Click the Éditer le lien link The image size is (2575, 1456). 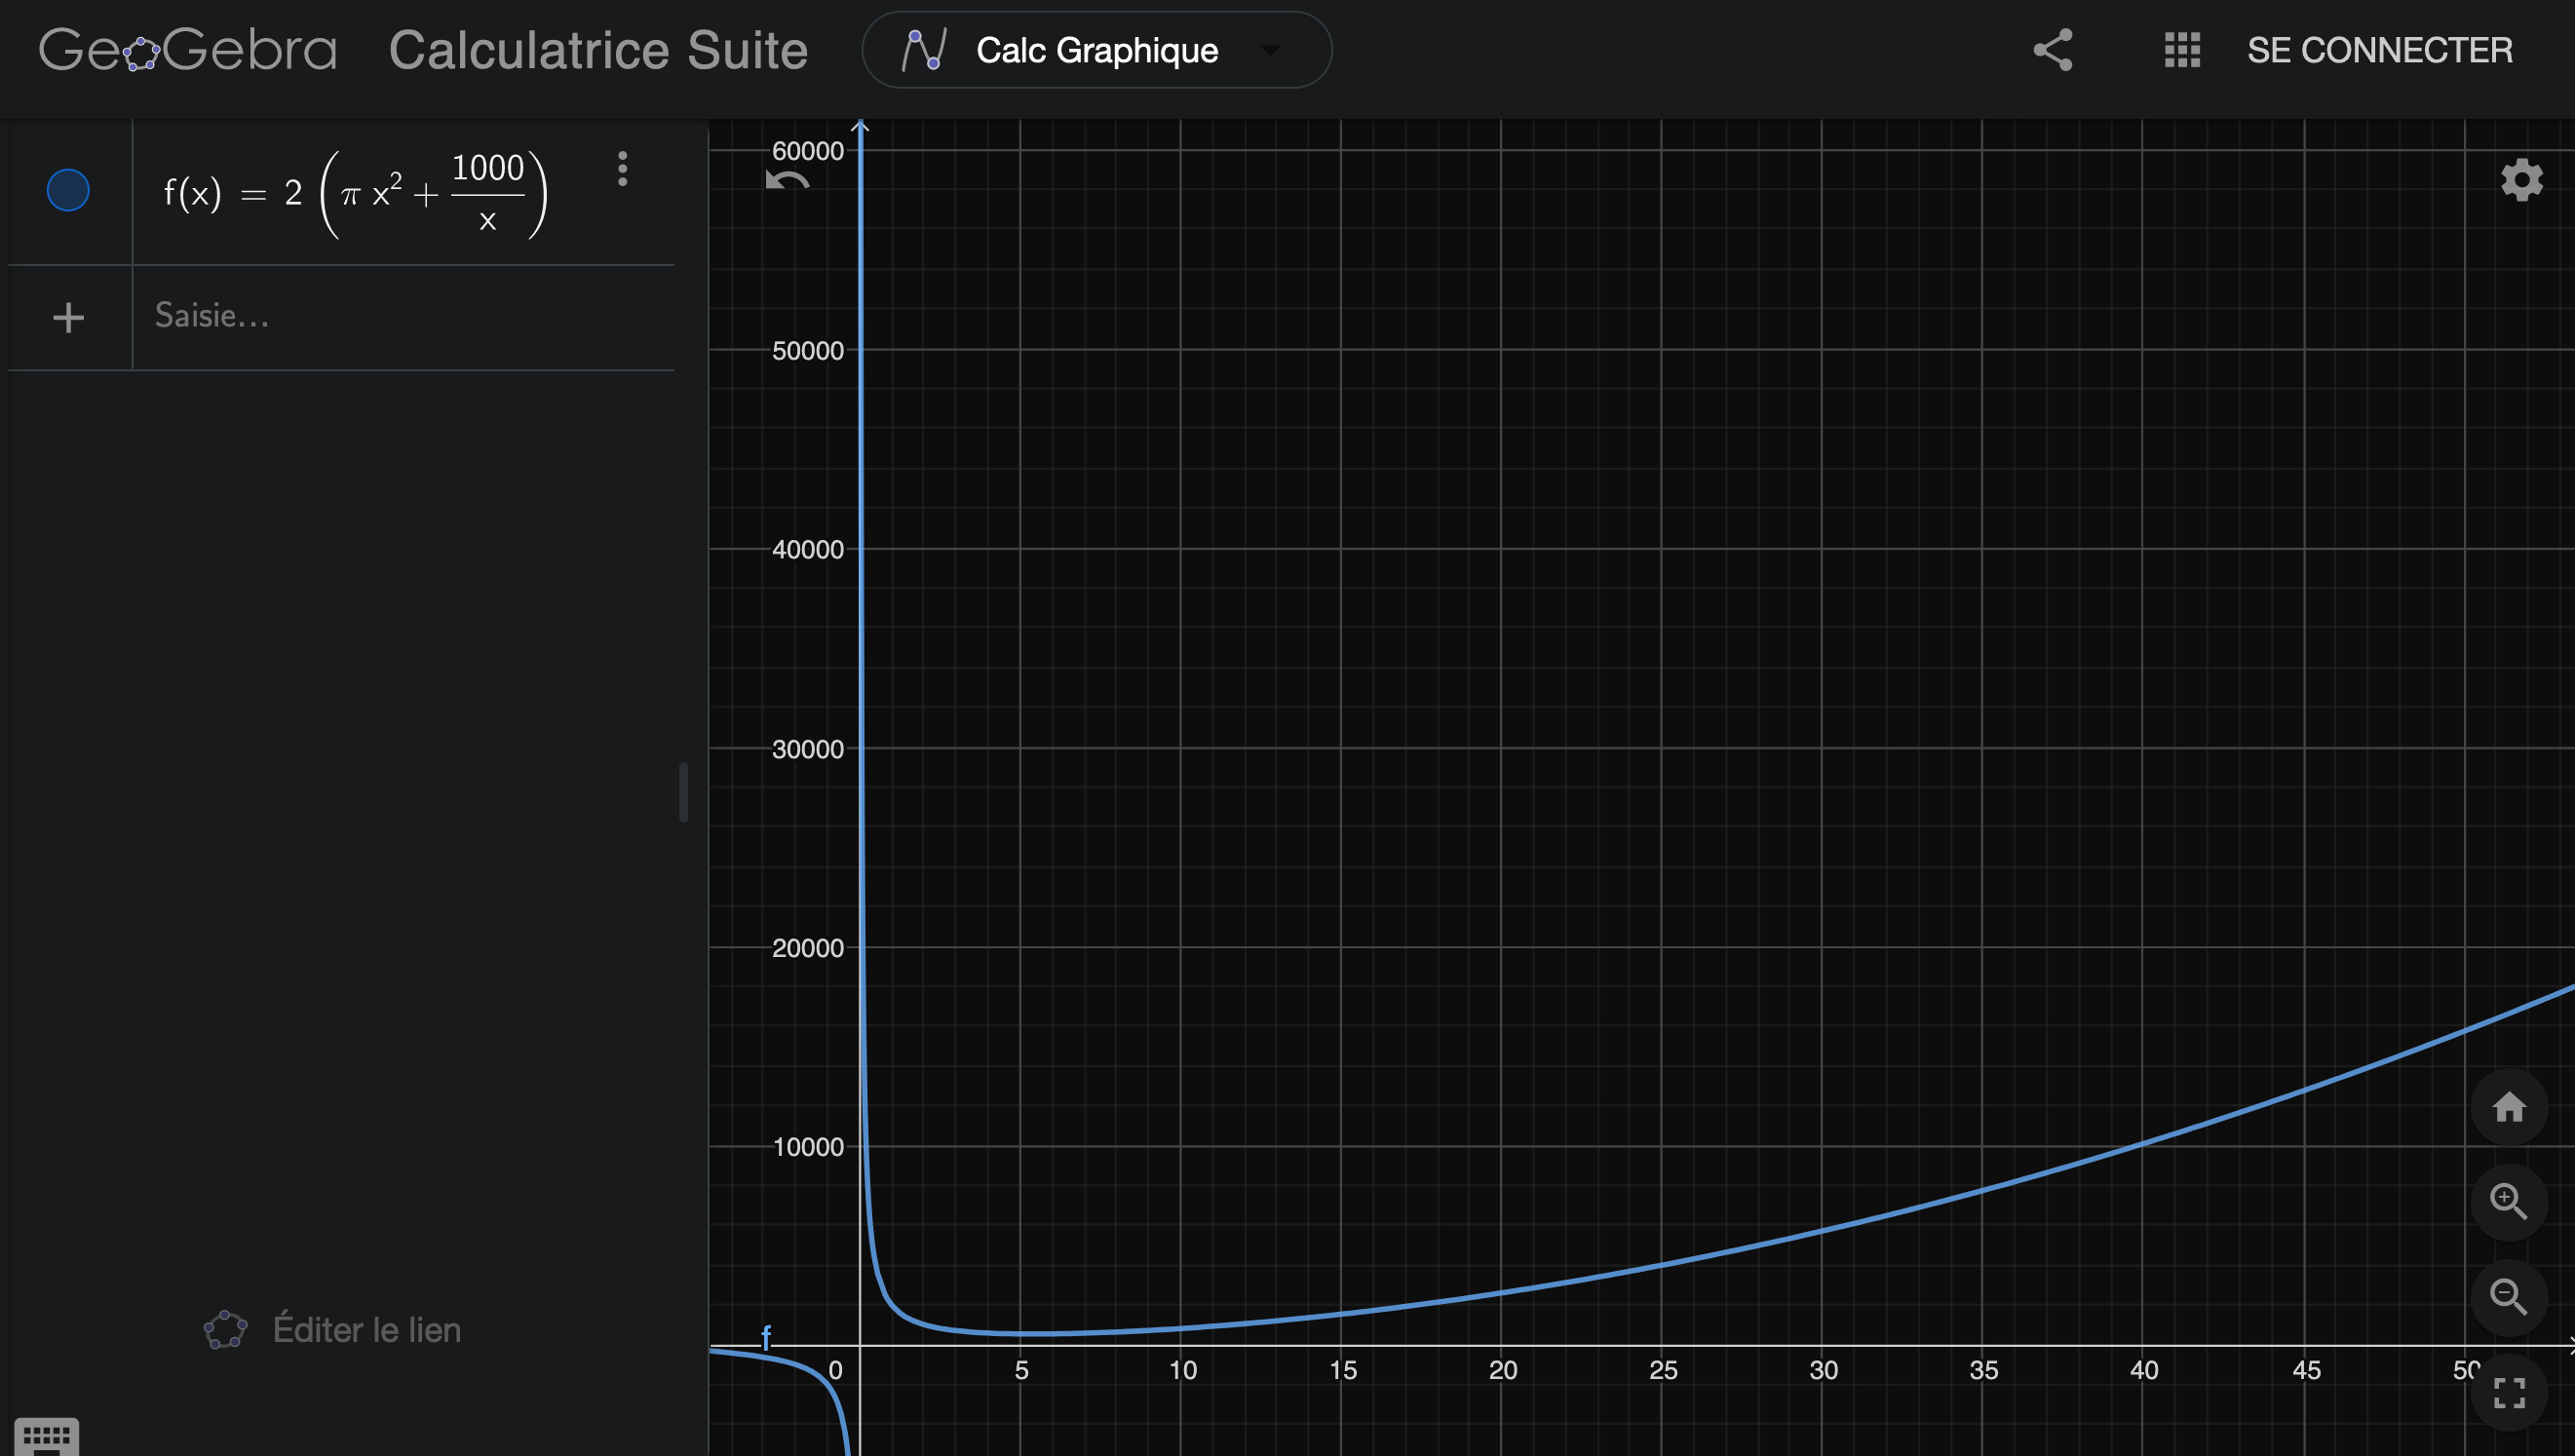pos(366,1329)
